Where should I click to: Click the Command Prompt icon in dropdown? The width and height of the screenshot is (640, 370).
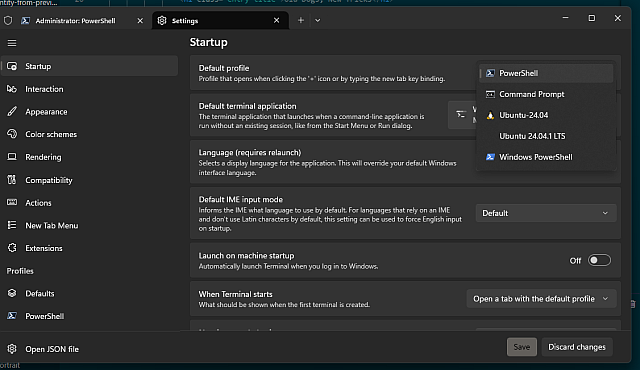pos(490,94)
